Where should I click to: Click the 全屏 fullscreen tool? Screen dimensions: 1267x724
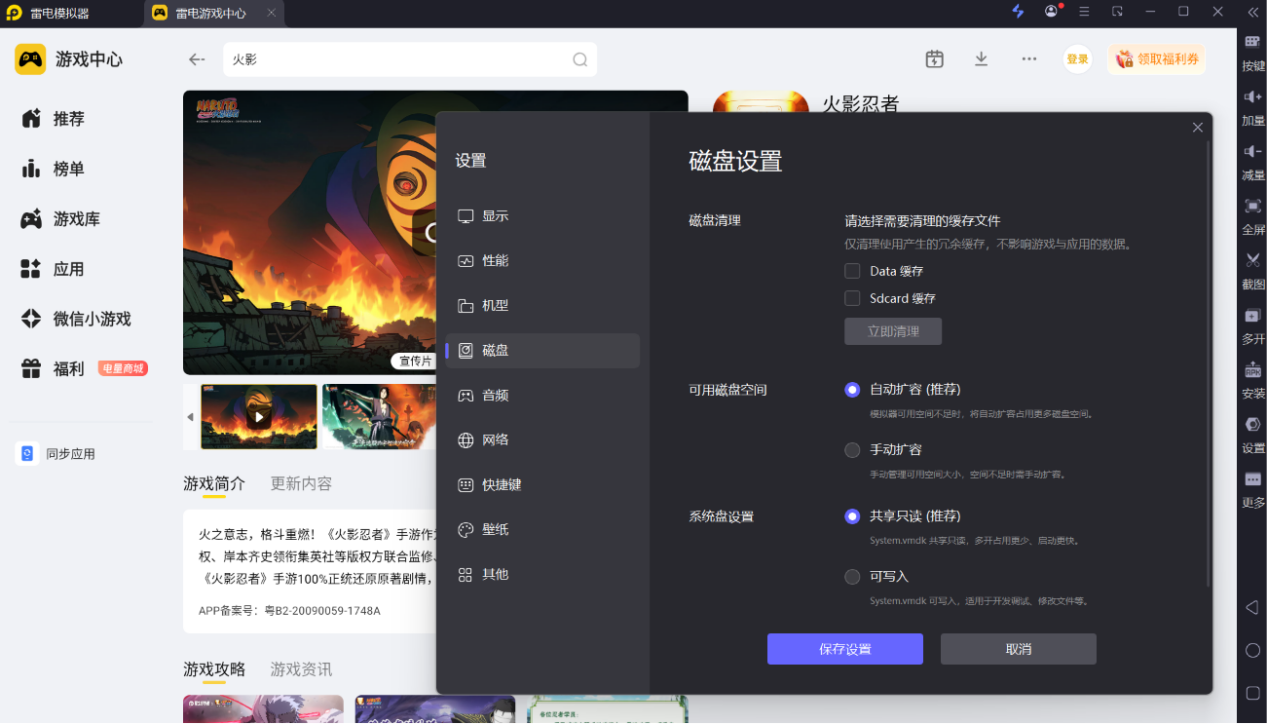pyautogui.click(x=1253, y=216)
